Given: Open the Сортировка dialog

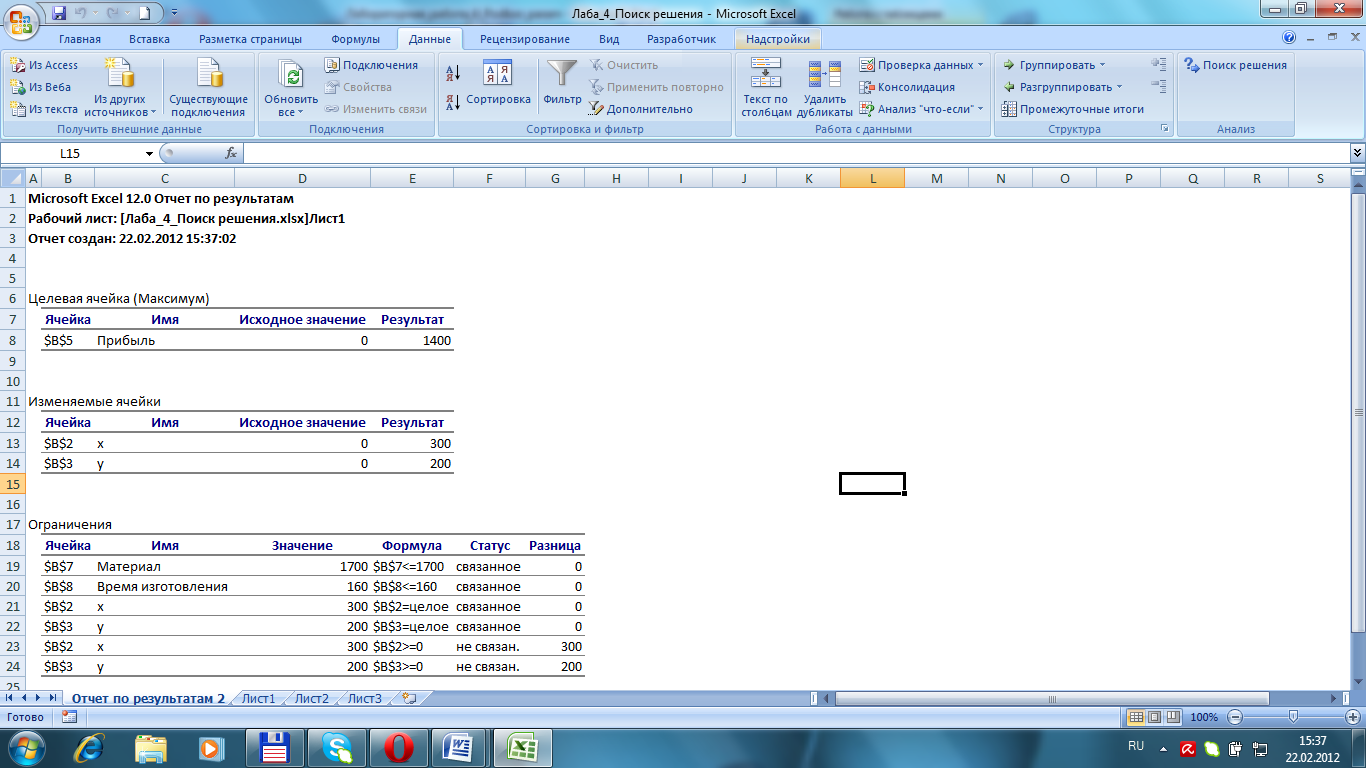Looking at the screenshot, I should point(498,82).
